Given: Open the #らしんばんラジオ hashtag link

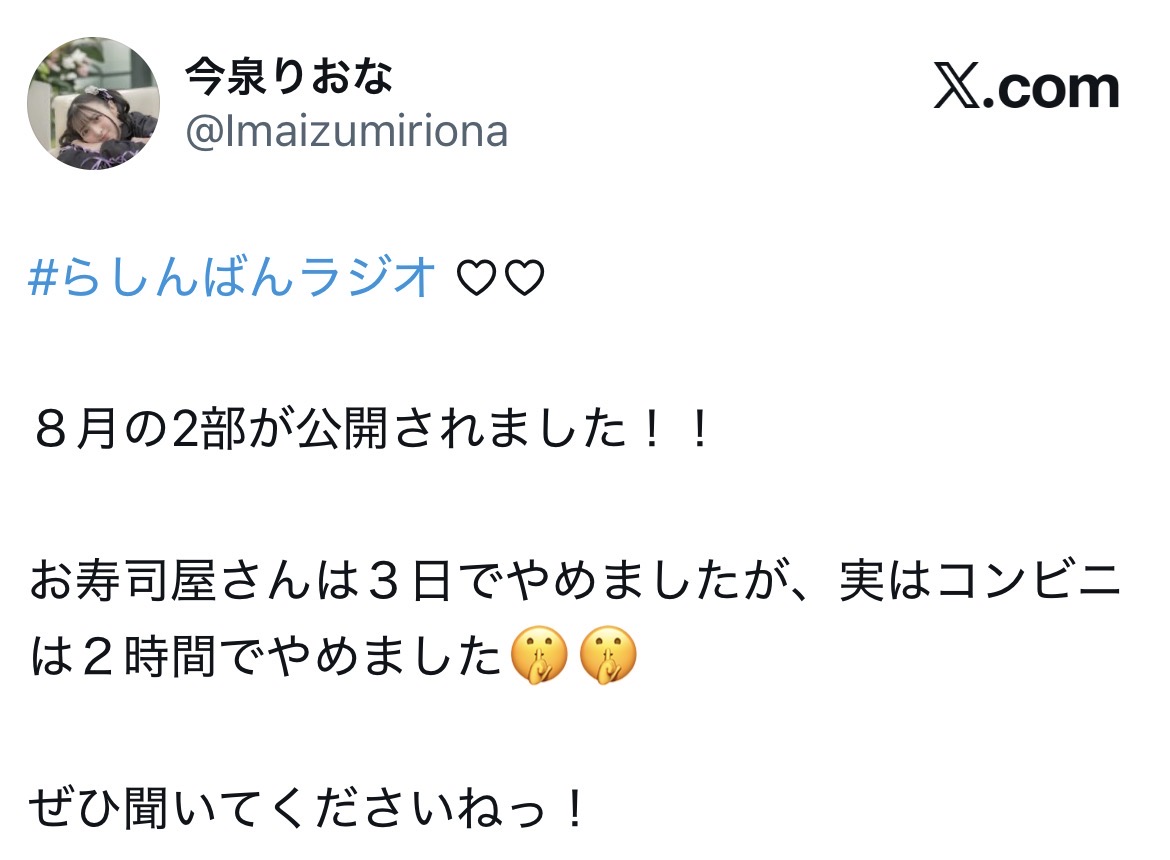Looking at the screenshot, I should [232, 277].
